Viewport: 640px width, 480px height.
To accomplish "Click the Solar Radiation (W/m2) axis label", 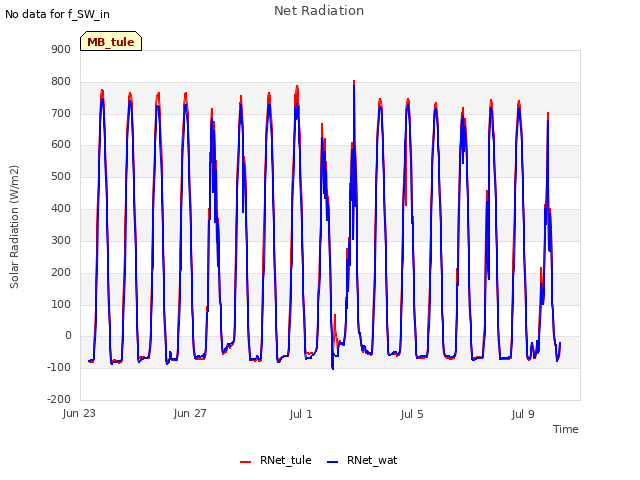I will 14,227.
